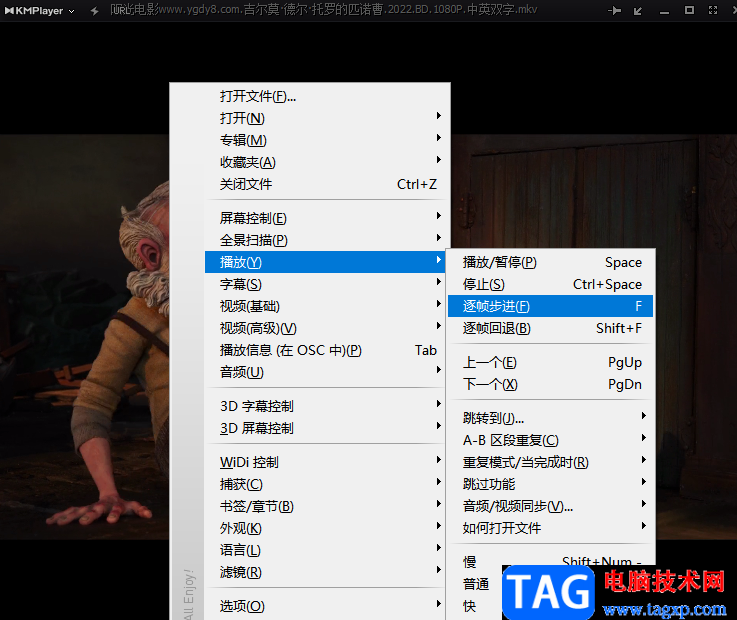The width and height of the screenshot is (737, 620).
Task: Select the highlighted 播放(Y) menu item
Action: [x=325, y=262]
